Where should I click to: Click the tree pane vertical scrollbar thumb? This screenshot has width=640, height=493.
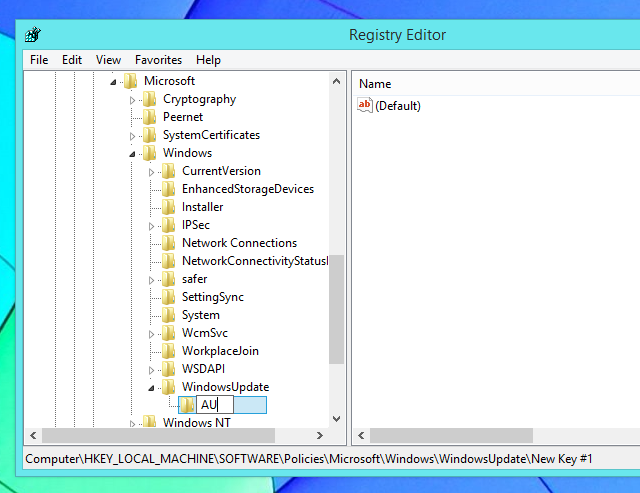[336, 309]
